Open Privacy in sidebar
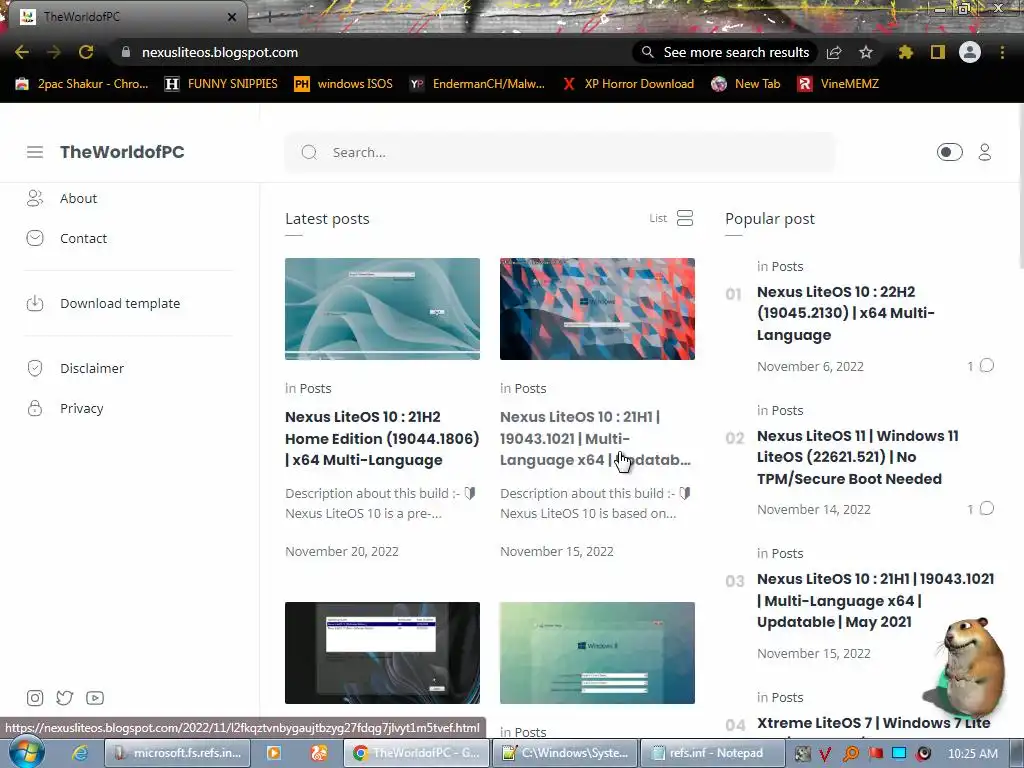1024x768 pixels. point(82,409)
